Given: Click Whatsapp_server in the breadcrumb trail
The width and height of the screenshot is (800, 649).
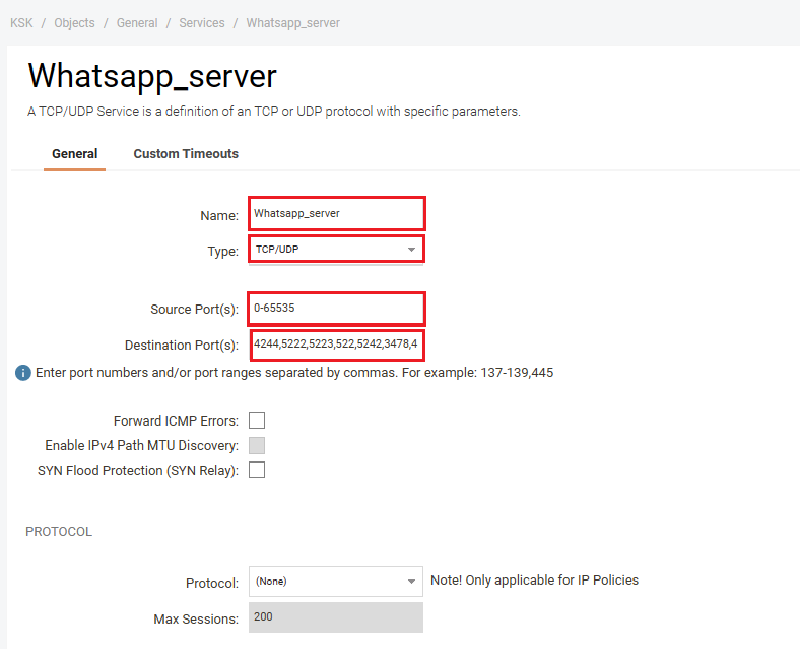Looking at the screenshot, I should click(293, 23).
